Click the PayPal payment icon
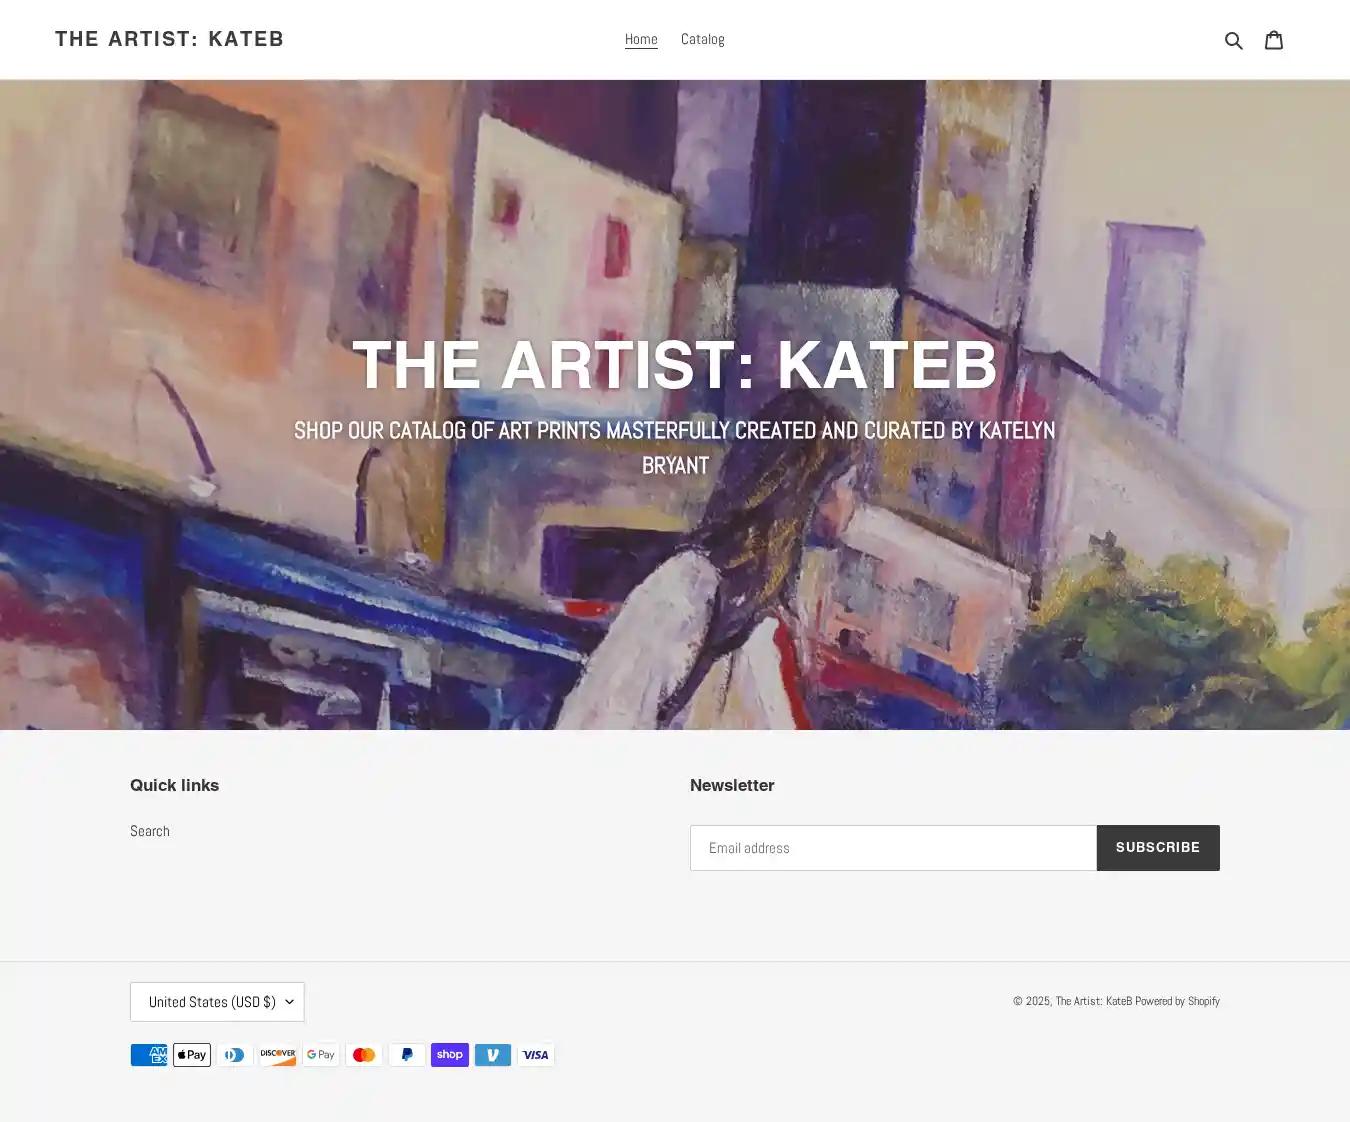This screenshot has width=1350, height=1122. [x=407, y=1055]
